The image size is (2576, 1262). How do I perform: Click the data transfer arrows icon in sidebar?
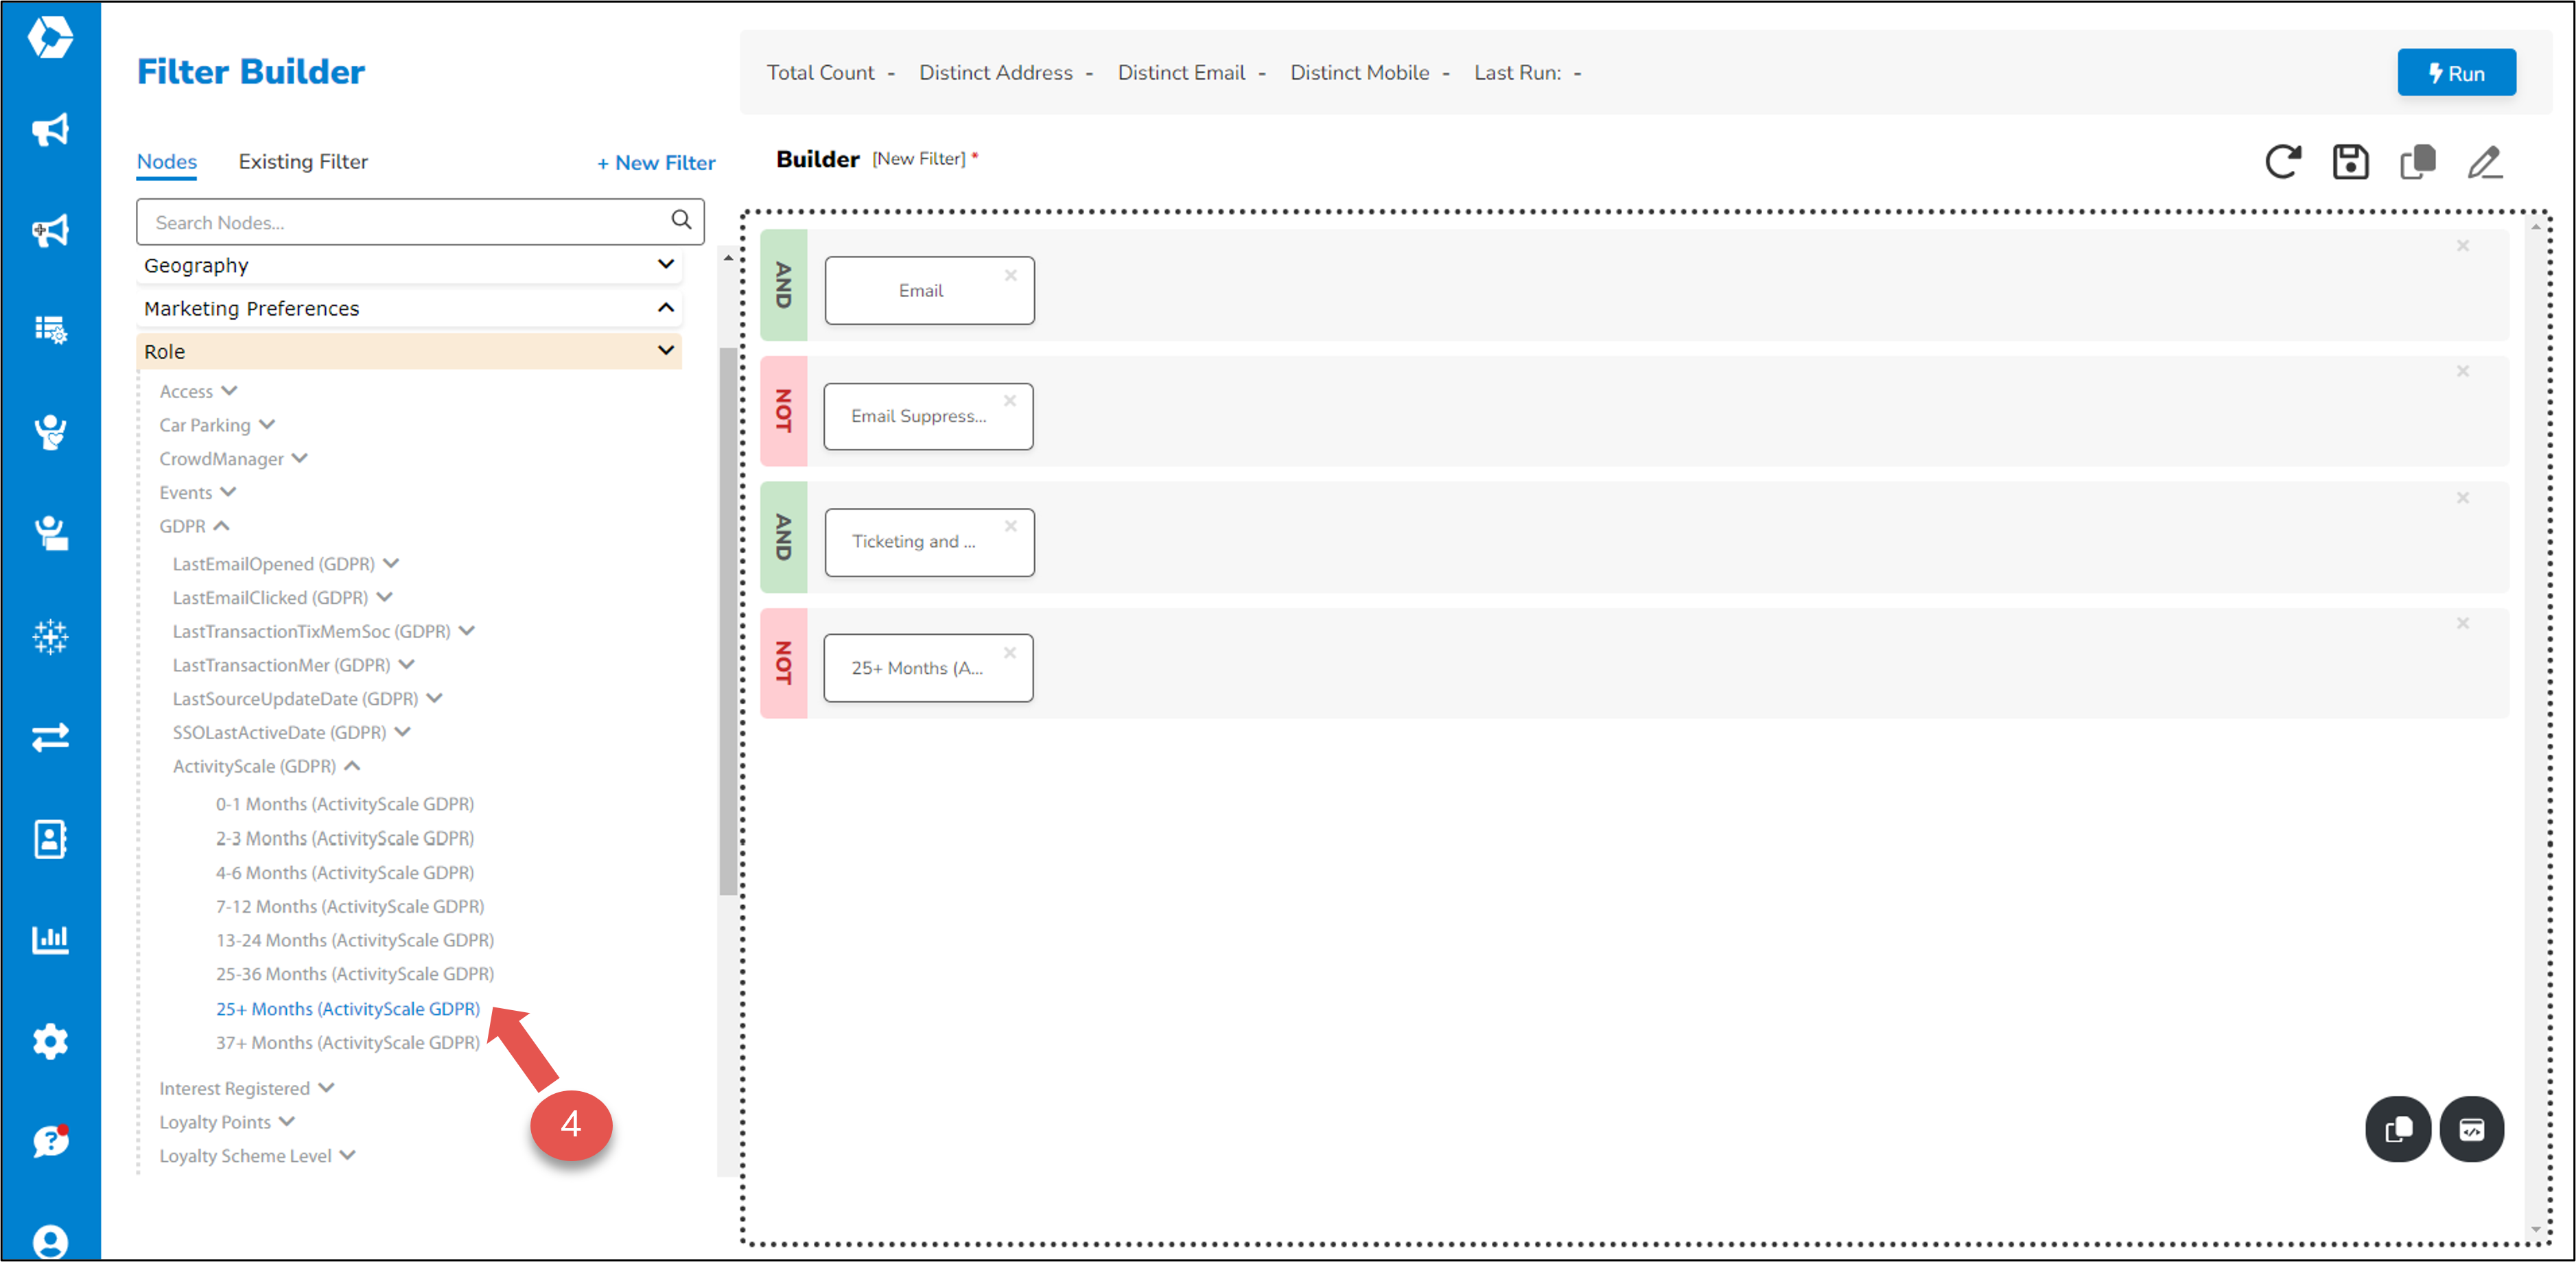click(x=50, y=738)
